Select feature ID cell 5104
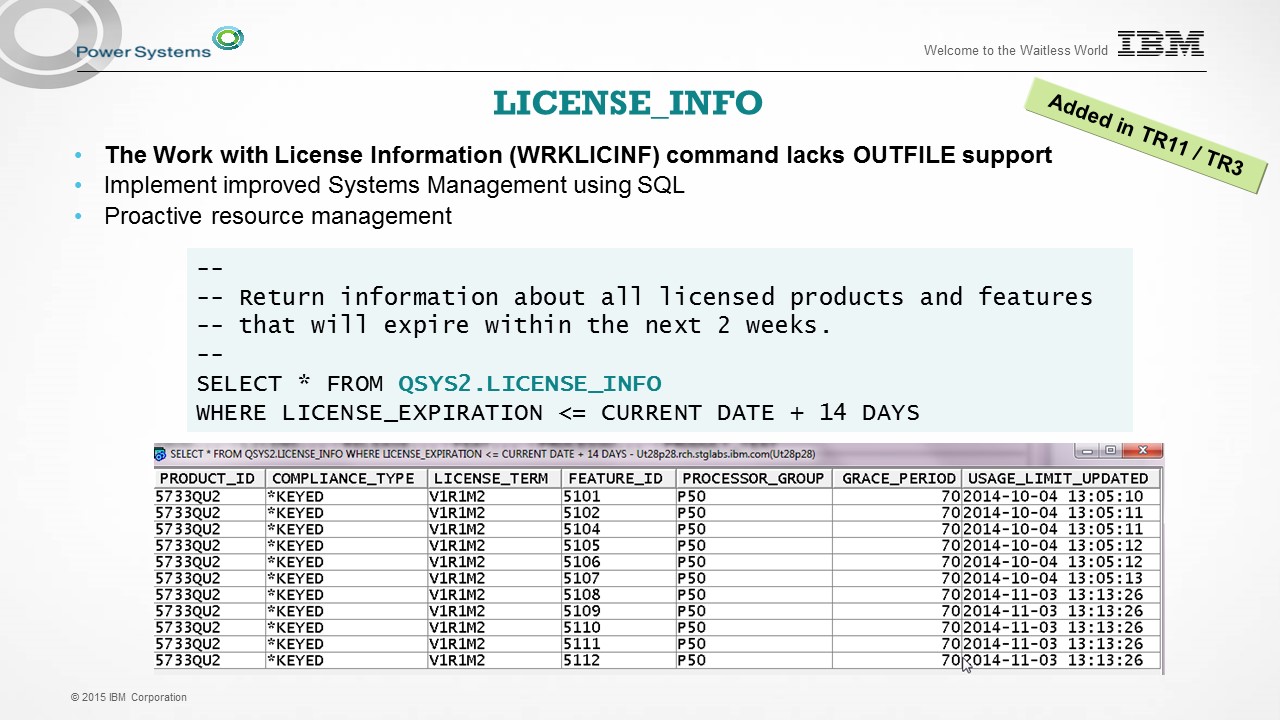 [618, 529]
